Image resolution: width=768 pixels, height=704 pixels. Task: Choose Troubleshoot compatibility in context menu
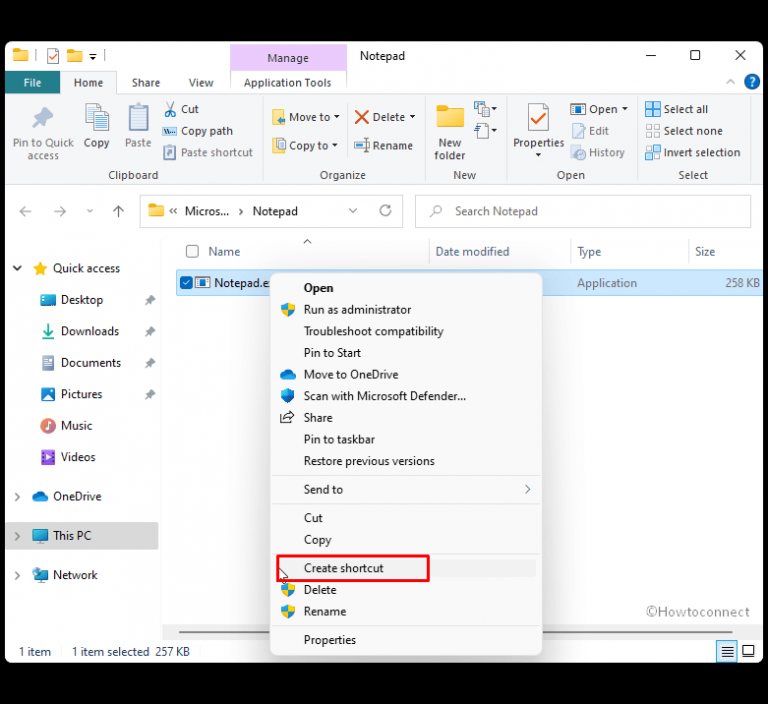406,331
